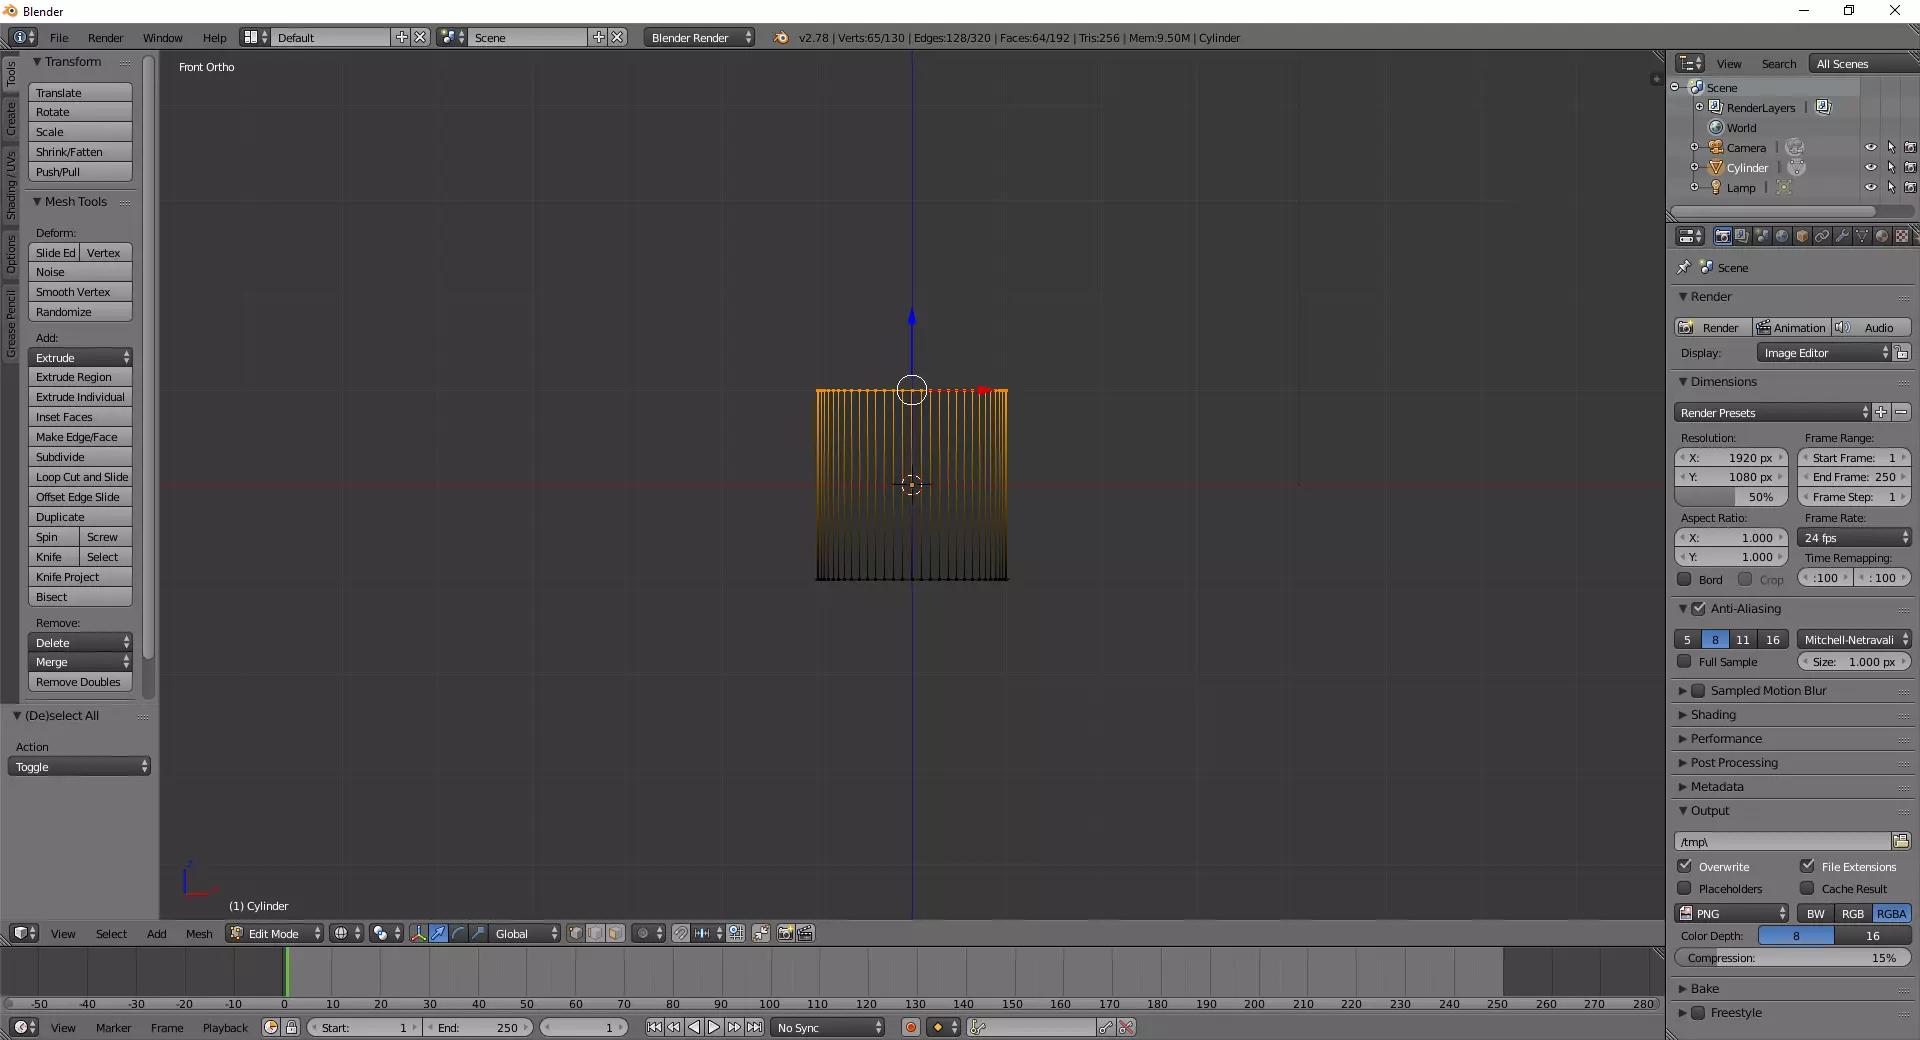Expand the Shading panel
Viewport: 1920px width, 1040px height.
click(x=1713, y=715)
